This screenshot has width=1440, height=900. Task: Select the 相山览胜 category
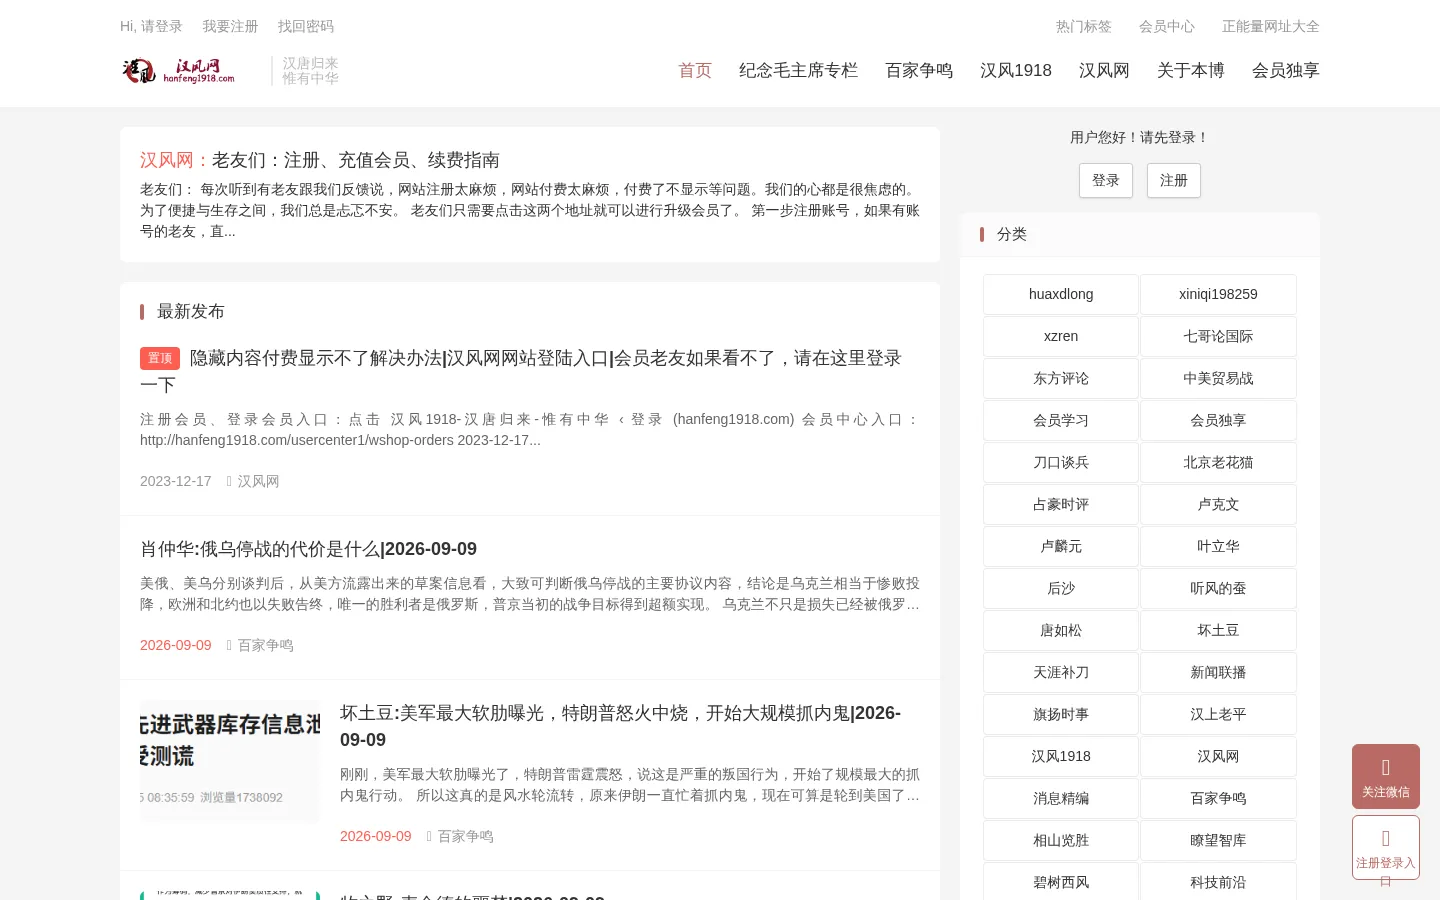click(1061, 840)
